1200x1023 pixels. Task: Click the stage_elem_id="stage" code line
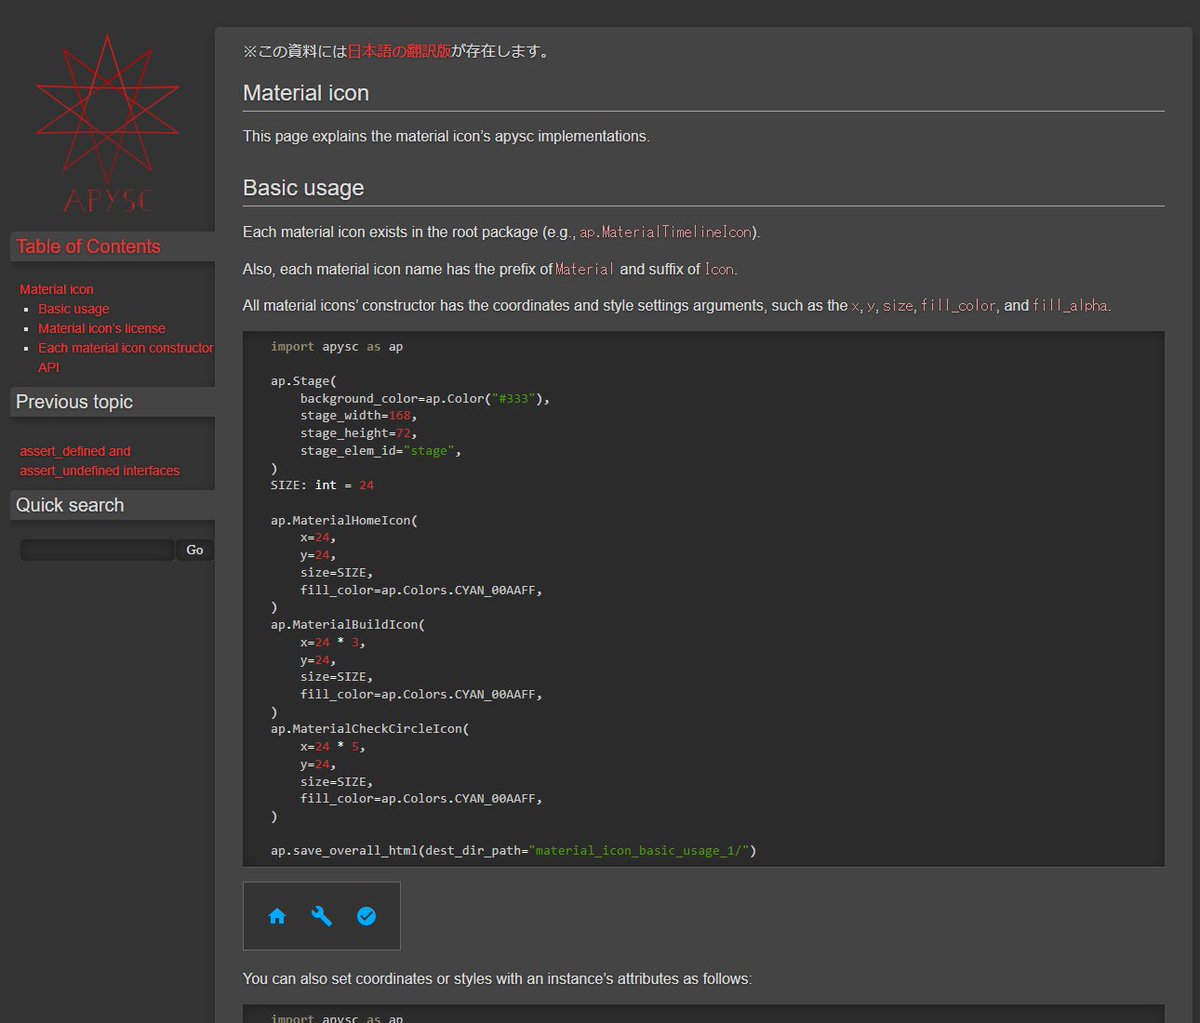pos(381,450)
